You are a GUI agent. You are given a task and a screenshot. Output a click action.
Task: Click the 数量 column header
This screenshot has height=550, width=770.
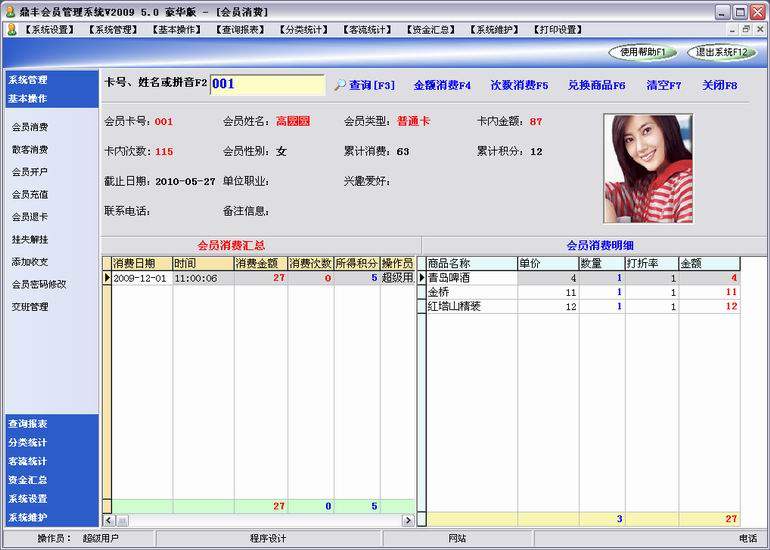(602, 263)
